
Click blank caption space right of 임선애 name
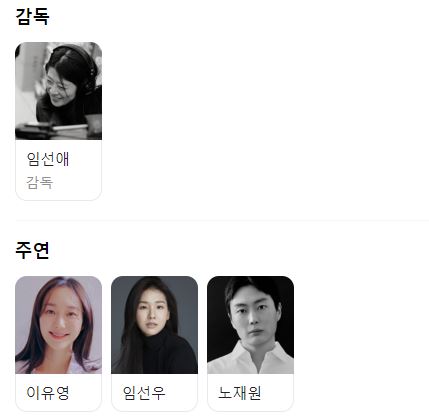coord(85,159)
